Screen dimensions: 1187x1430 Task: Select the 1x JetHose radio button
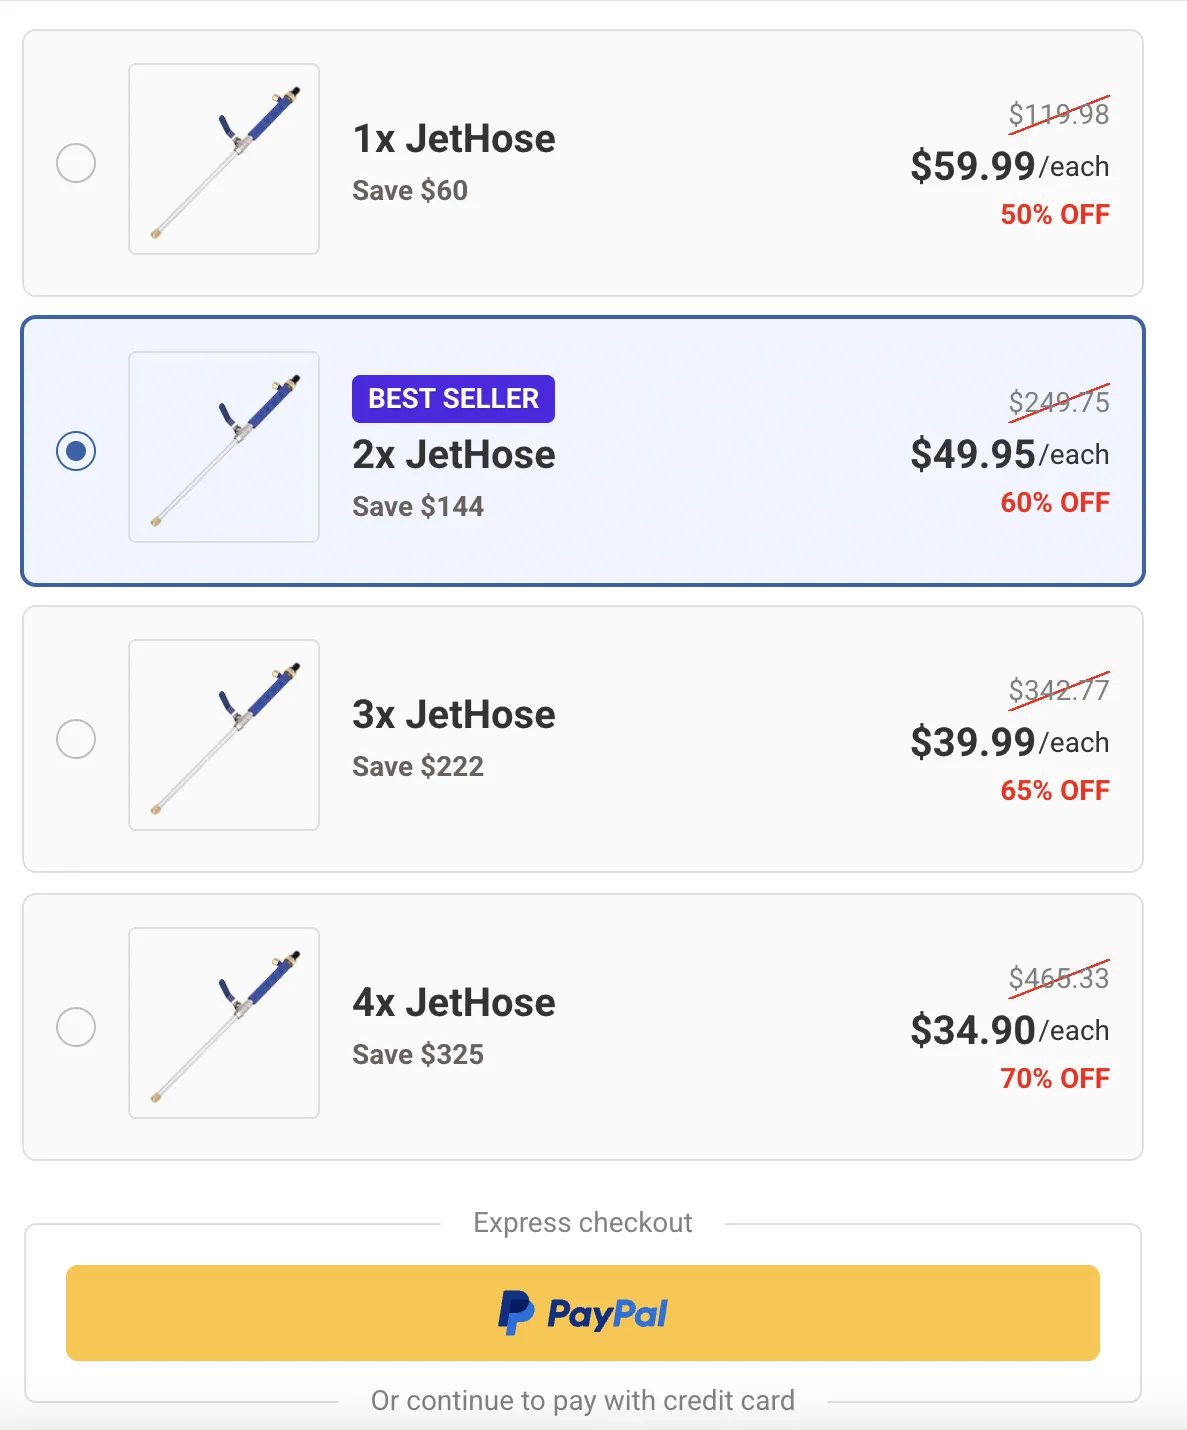(76, 163)
